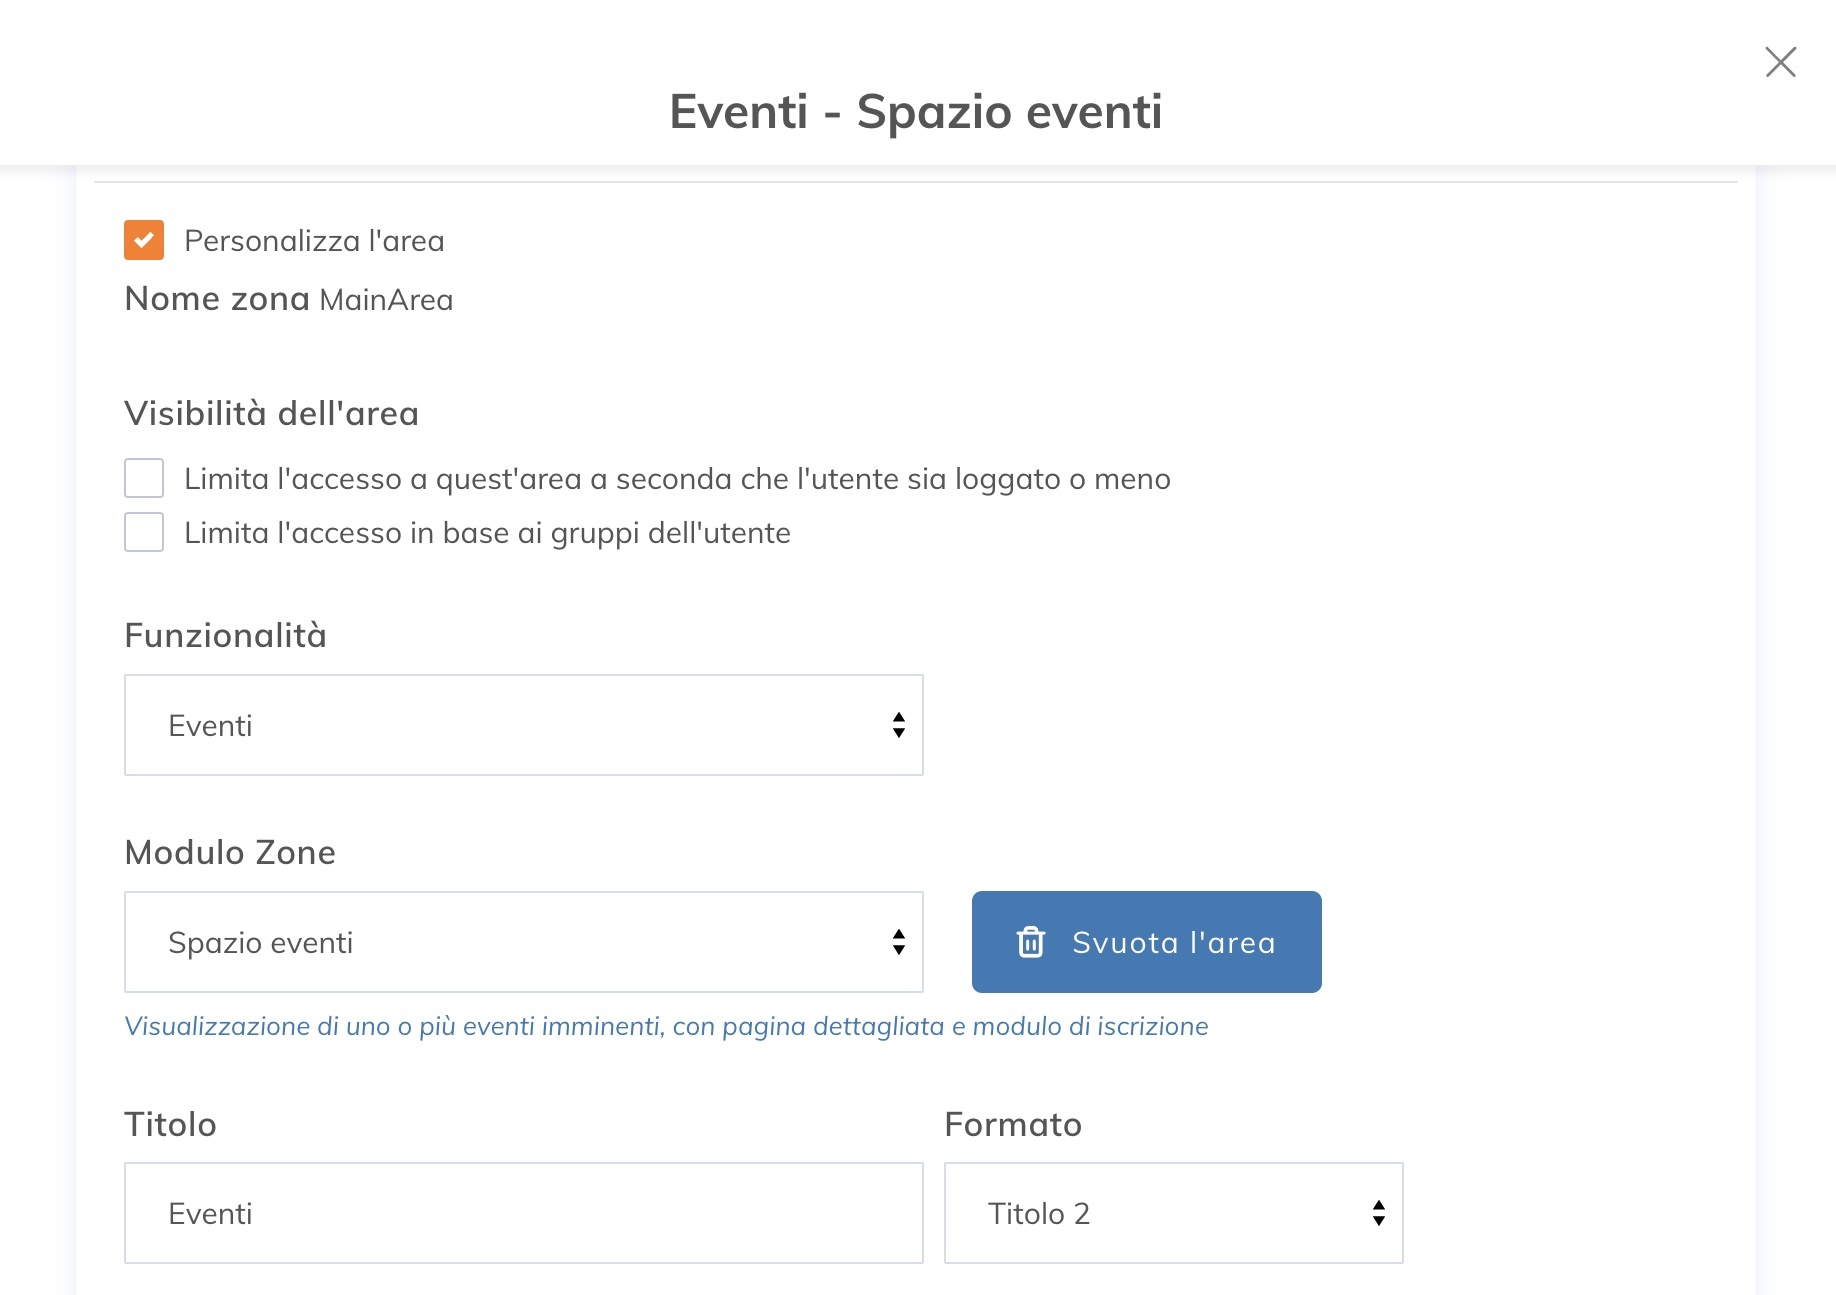The image size is (1836, 1295).
Task: Open the Formato dropdown showing Titolo 2
Action: tap(1174, 1213)
